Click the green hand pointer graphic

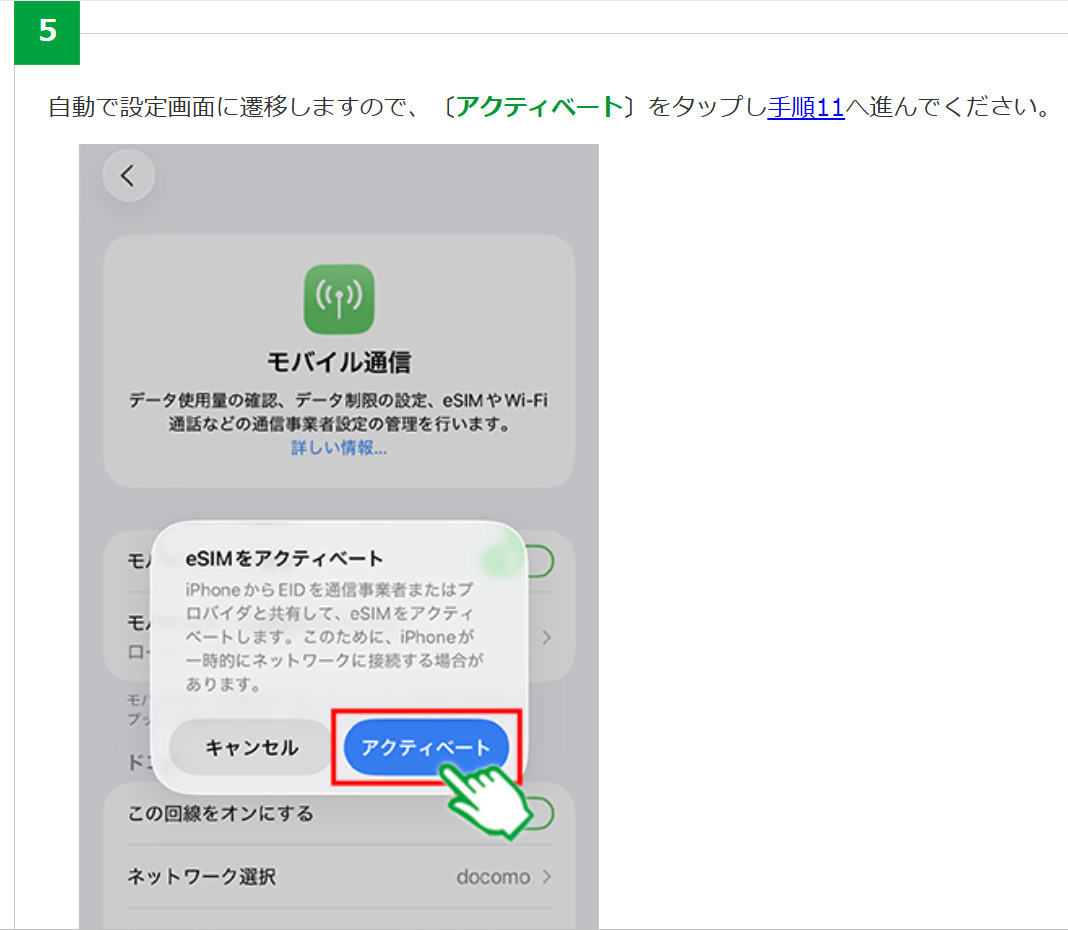click(488, 797)
